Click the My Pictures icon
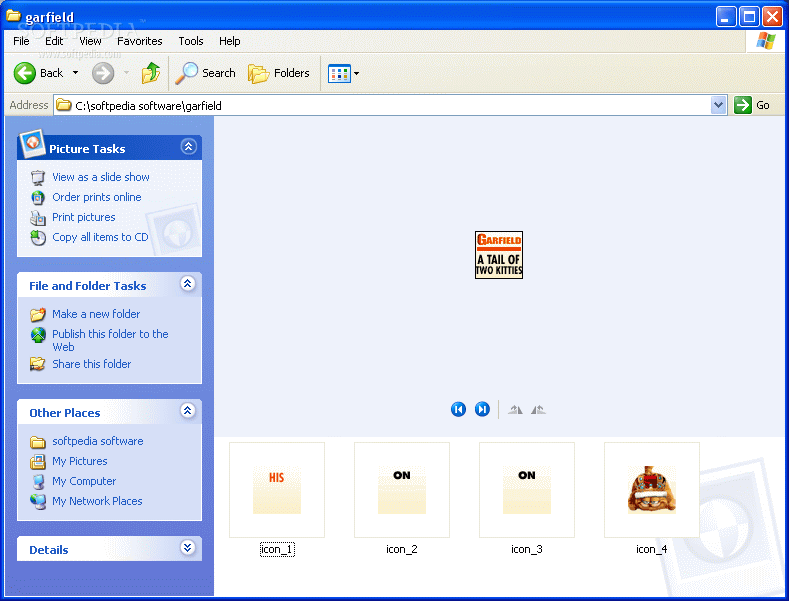Screen dimensions: 789x601 [38, 462]
